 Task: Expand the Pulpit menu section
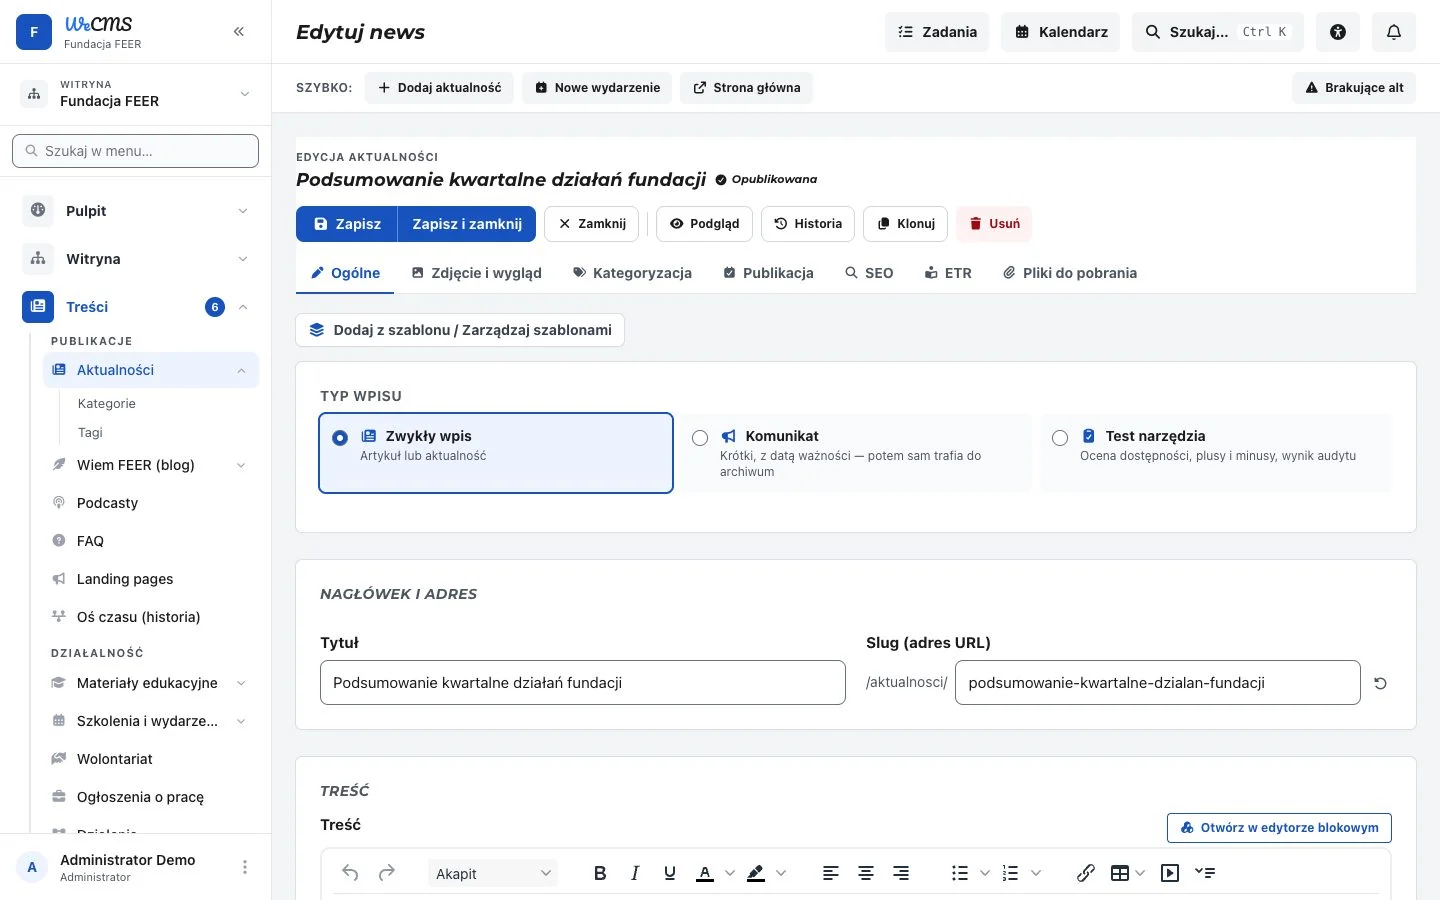(136, 211)
